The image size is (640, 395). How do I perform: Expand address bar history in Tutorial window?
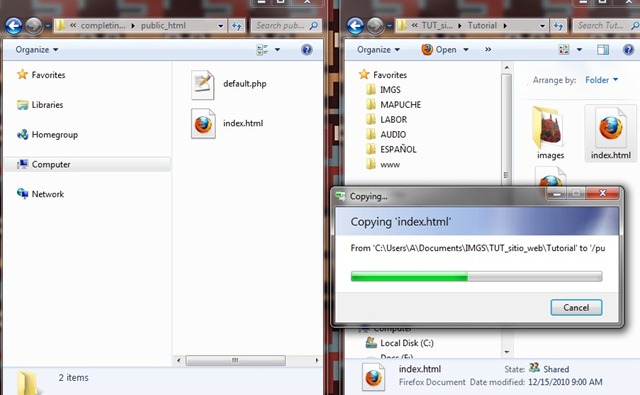tap(542, 26)
